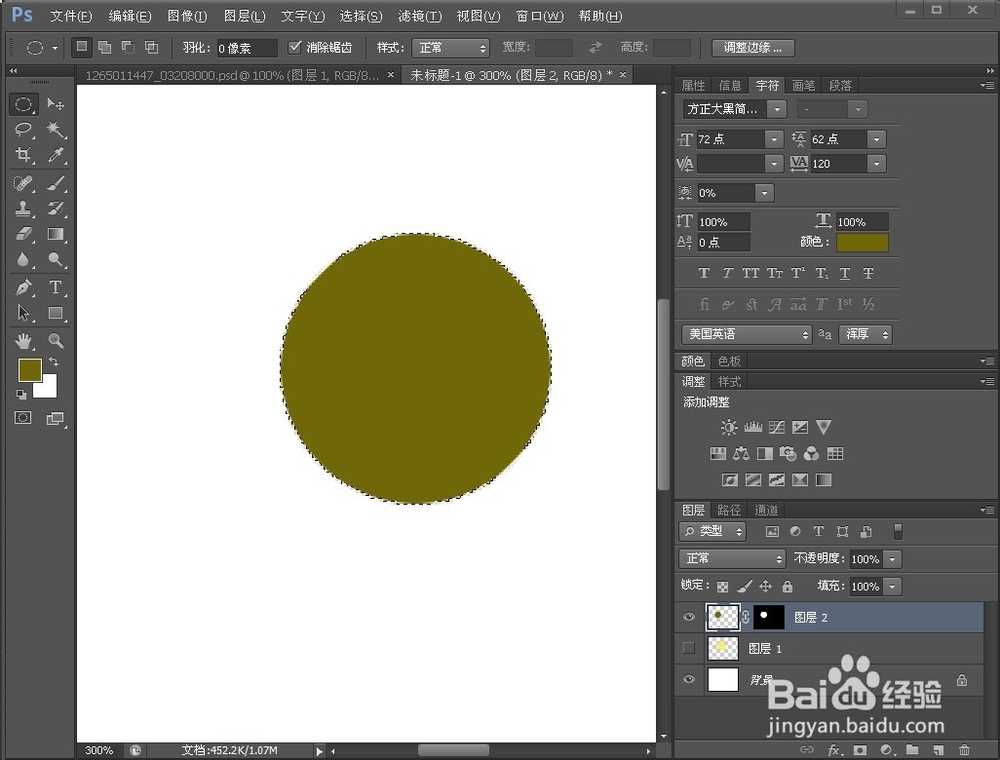Select the Pen tool
Viewport: 1000px width, 760px height.
[x=24, y=287]
